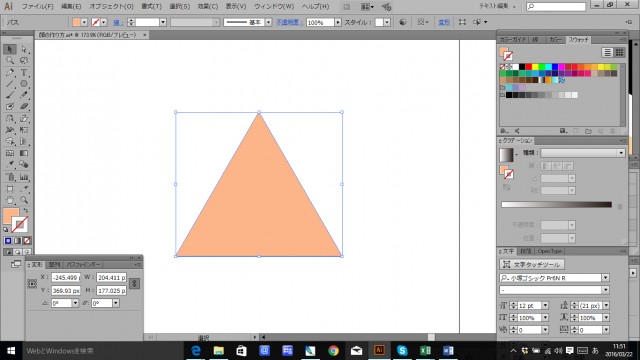Click the 変形 link in control bar
The image size is (640, 360).
444,22
